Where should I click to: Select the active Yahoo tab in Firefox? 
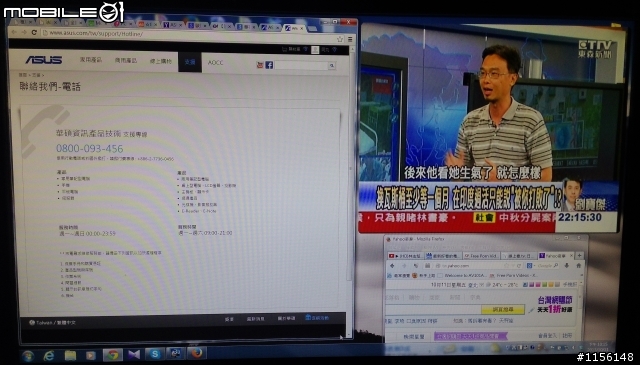point(556,256)
